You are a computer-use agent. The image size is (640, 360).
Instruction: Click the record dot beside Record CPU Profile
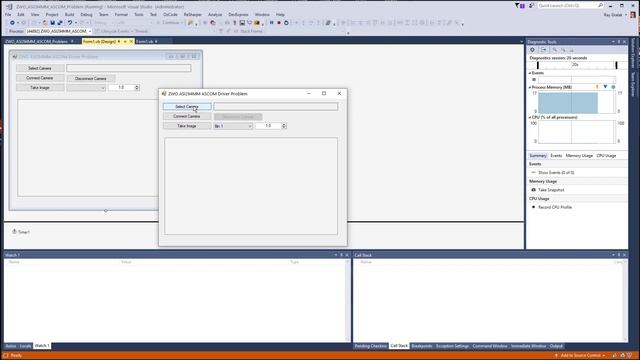533,207
